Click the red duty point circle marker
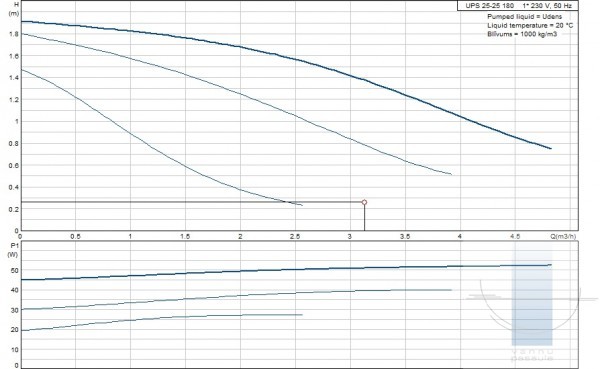Screen dimensions: 600x369 364,202
